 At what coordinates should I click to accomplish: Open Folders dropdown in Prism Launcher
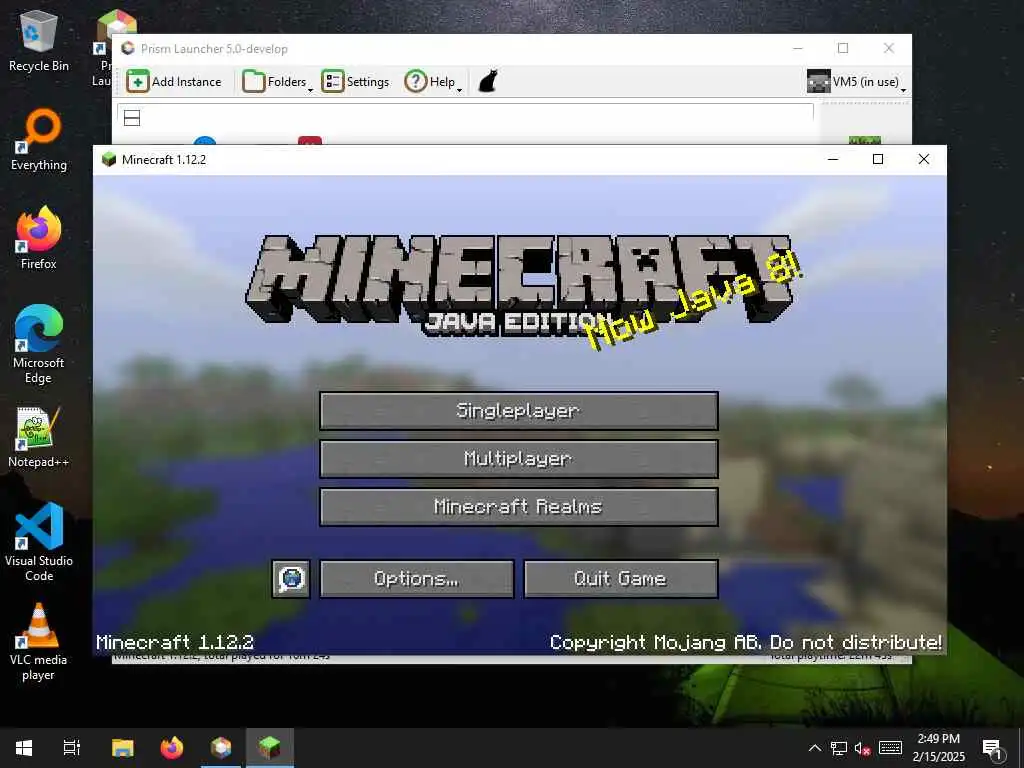tap(277, 82)
